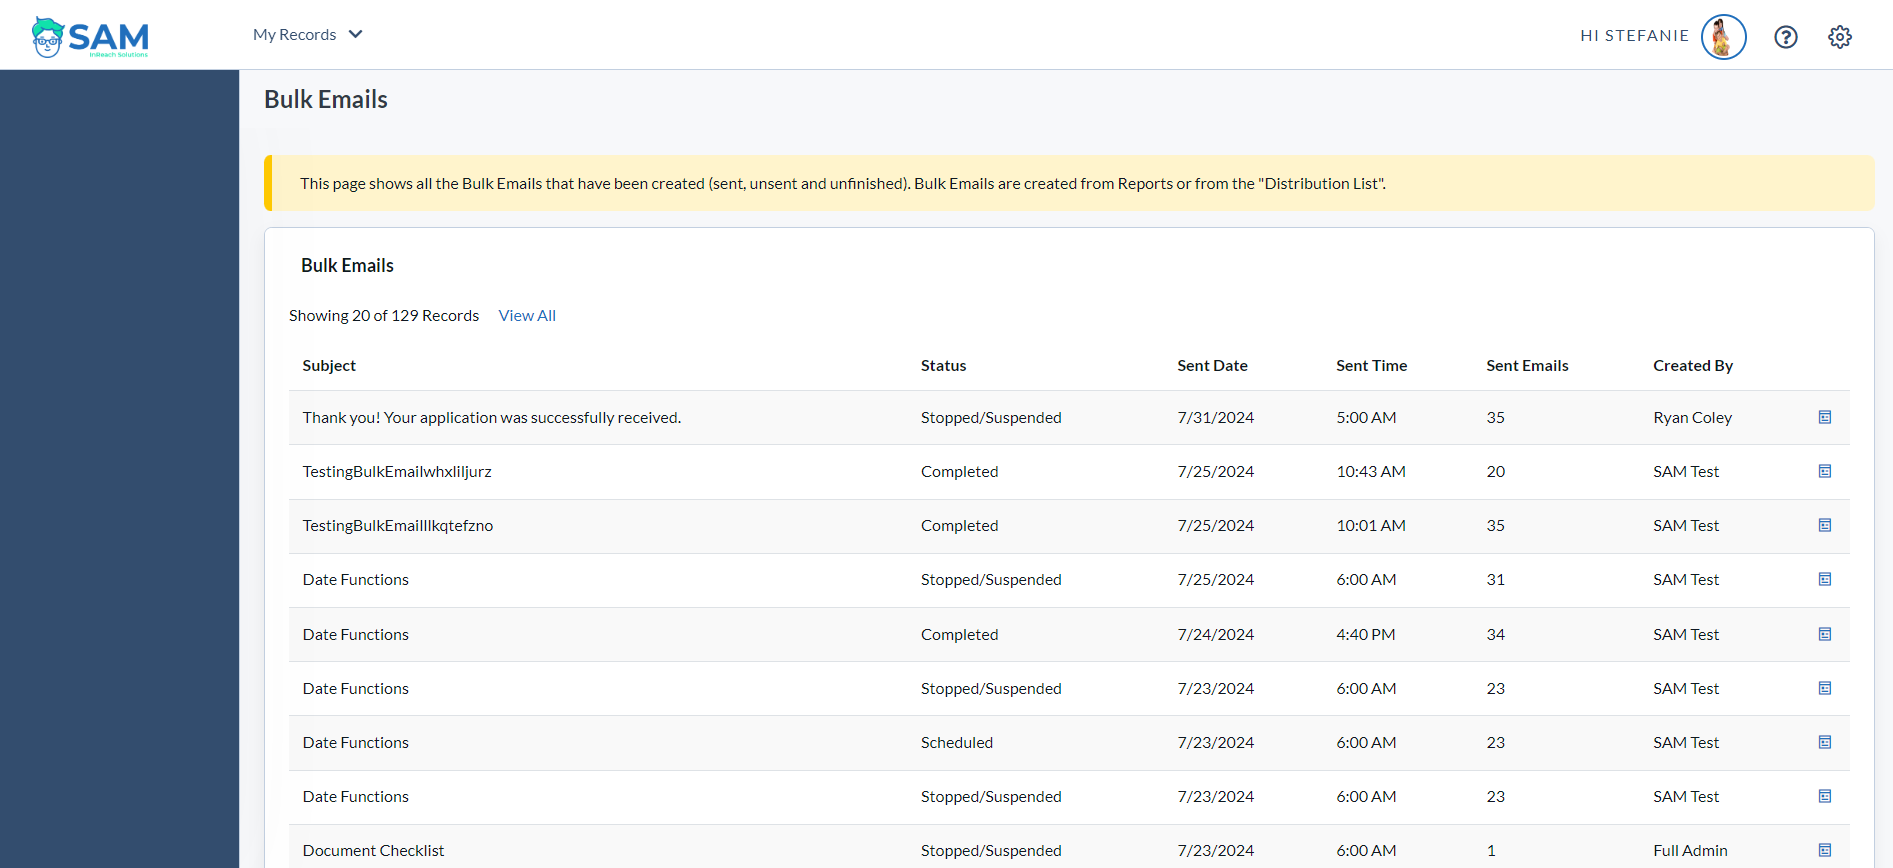The image size is (1893, 868).
Task: Click the 5:00 AM sent time
Action: click(x=1366, y=418)
